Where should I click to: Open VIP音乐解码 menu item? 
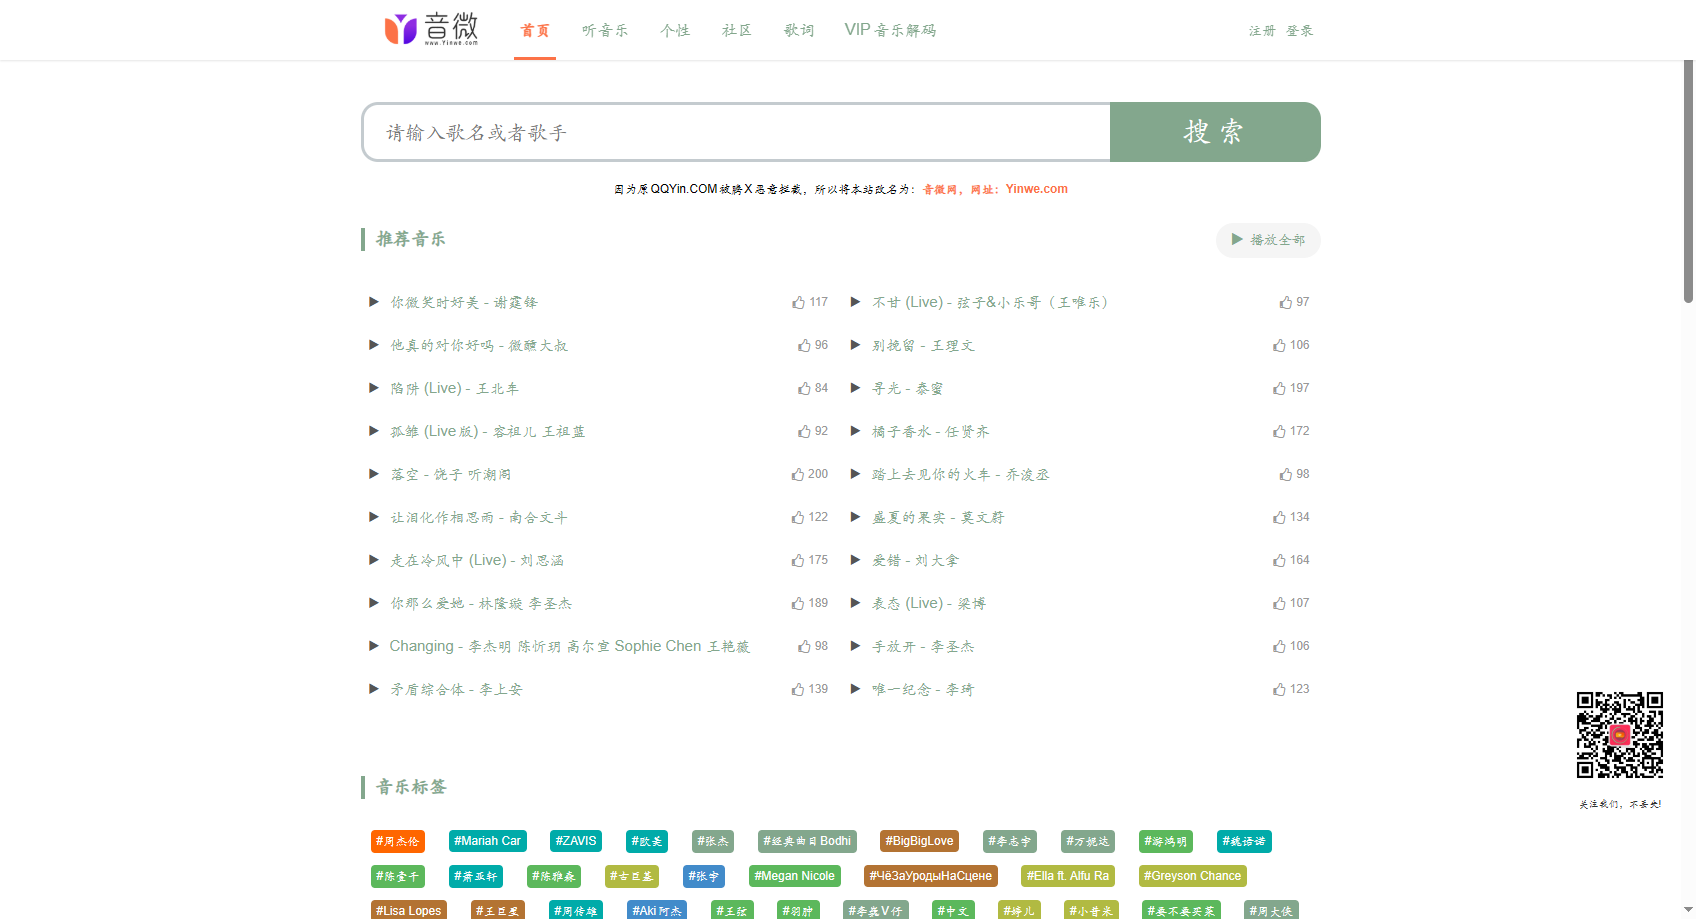tap(890, 30)
